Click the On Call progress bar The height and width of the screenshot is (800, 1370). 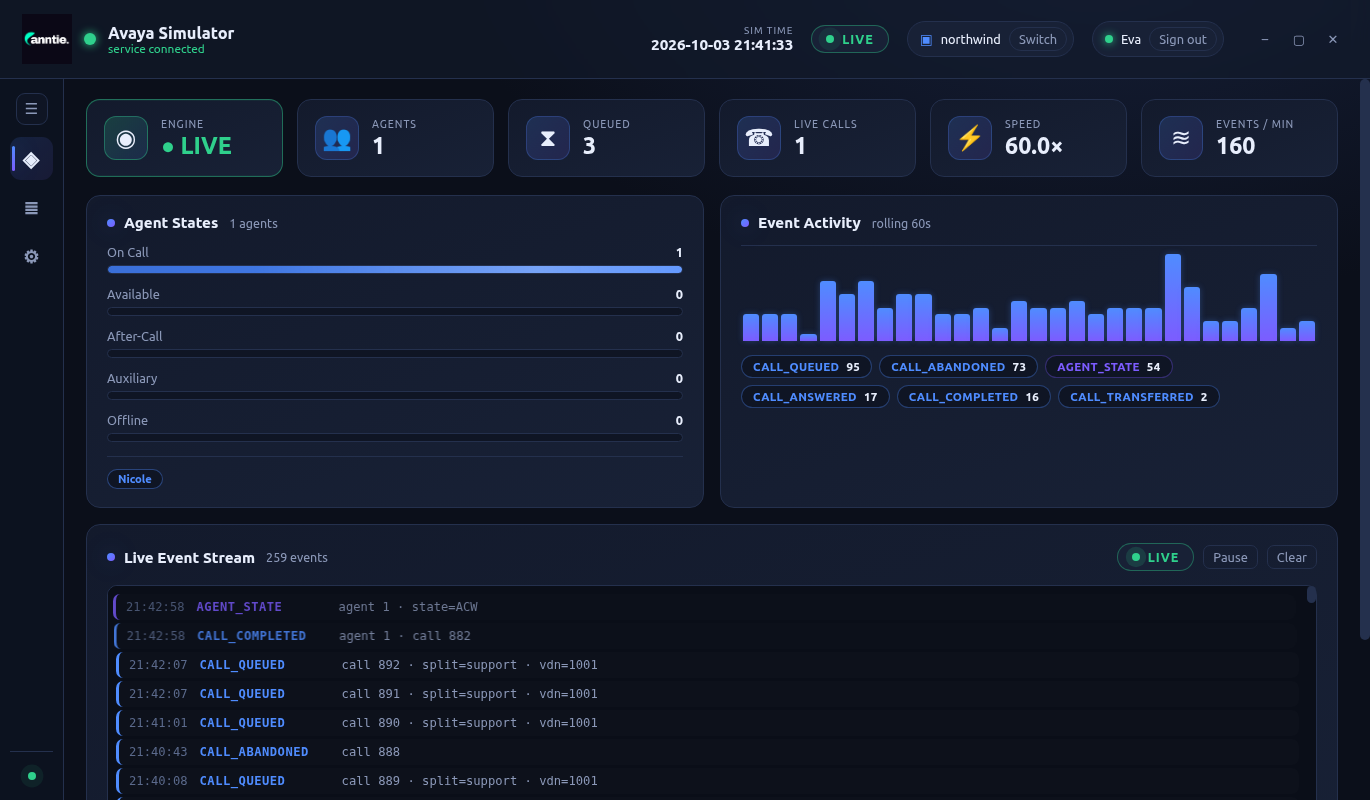point(395,269)
